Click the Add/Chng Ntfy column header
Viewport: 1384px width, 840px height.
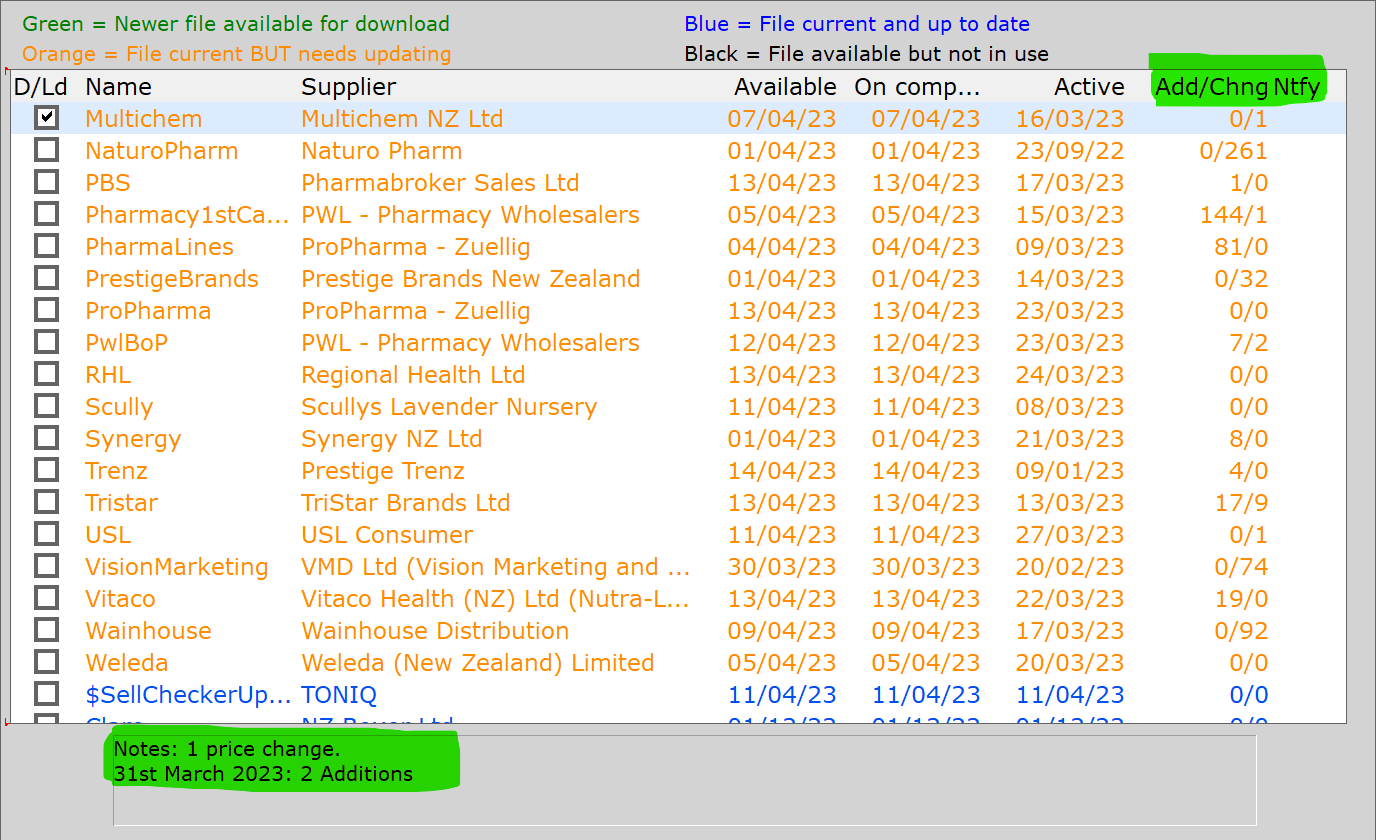coord(1238,87)
